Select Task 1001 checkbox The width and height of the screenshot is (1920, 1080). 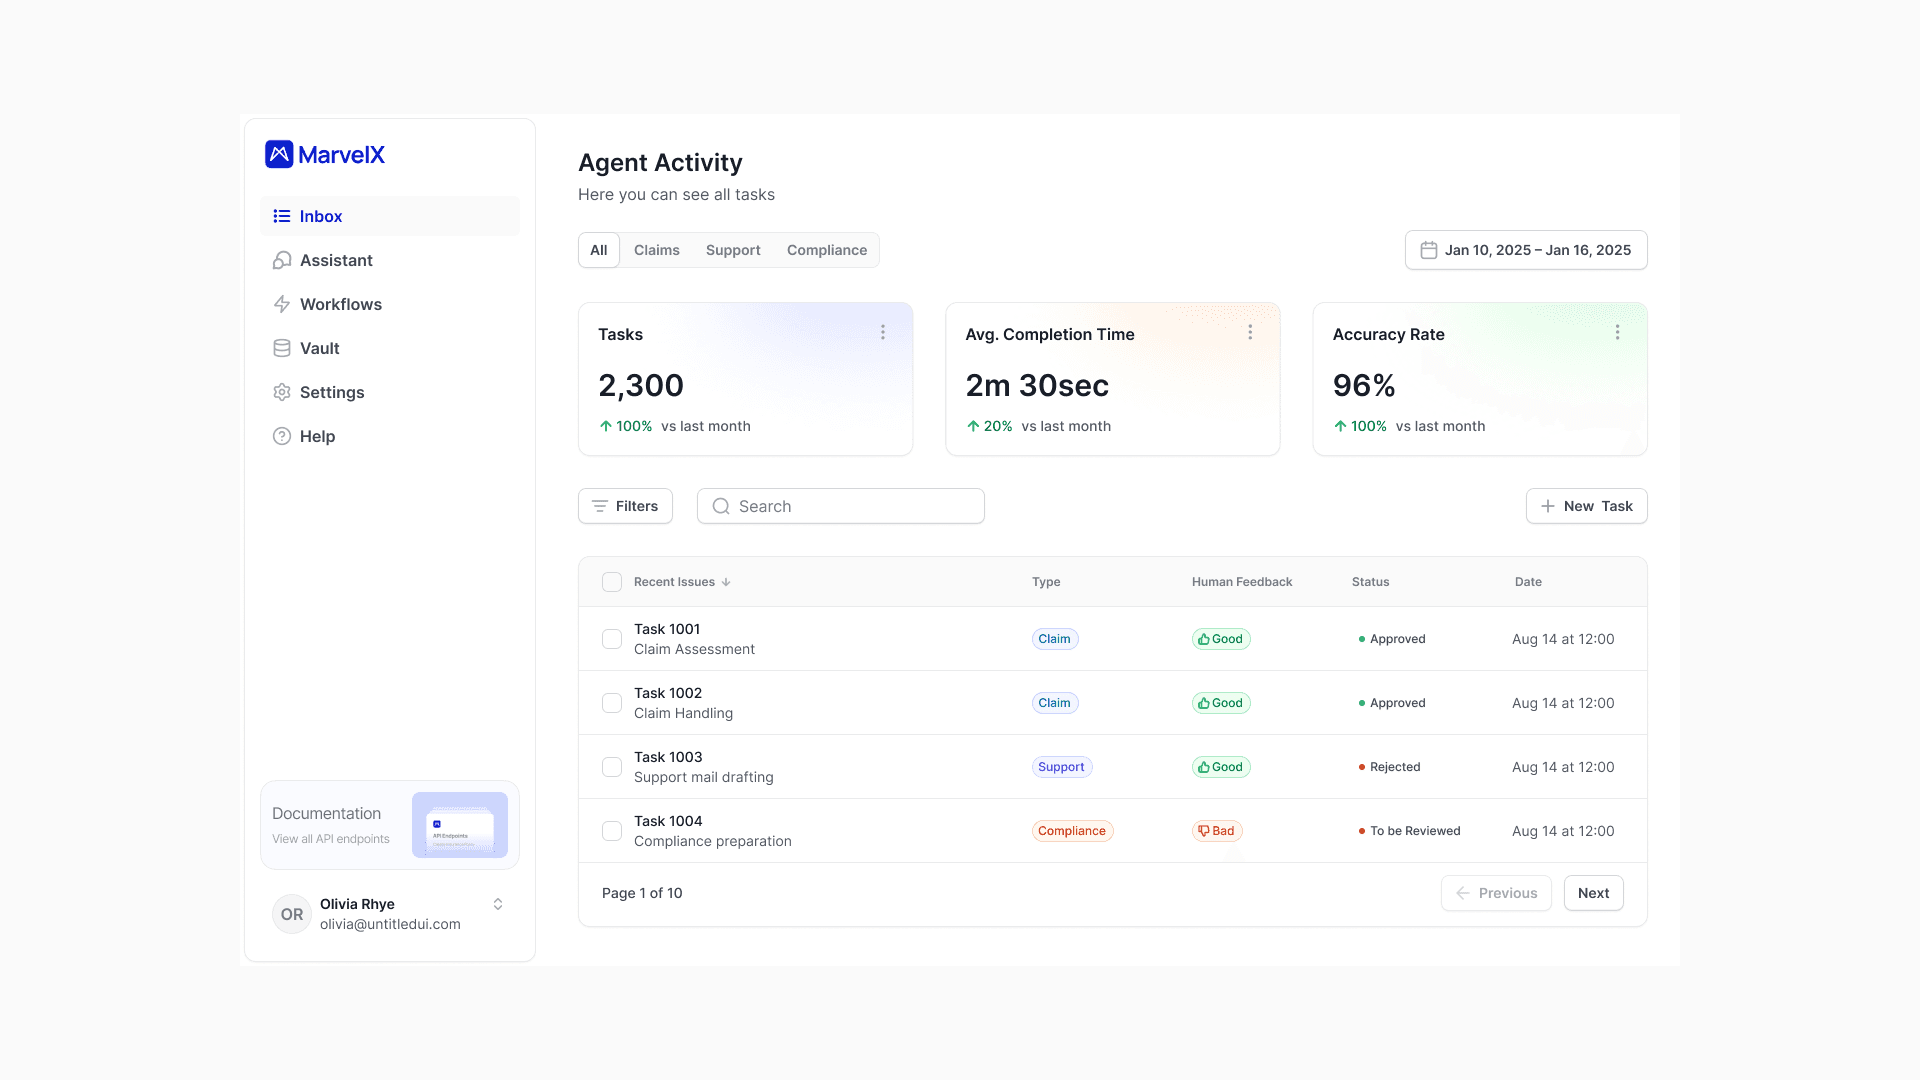tap(612, 639)
